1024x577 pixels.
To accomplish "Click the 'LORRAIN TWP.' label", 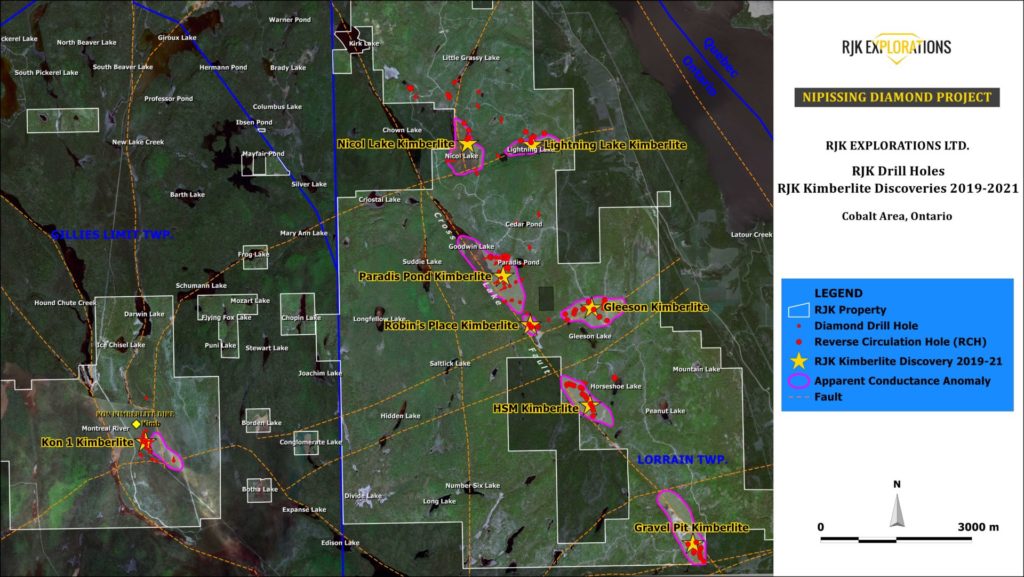I will (682, 460).
